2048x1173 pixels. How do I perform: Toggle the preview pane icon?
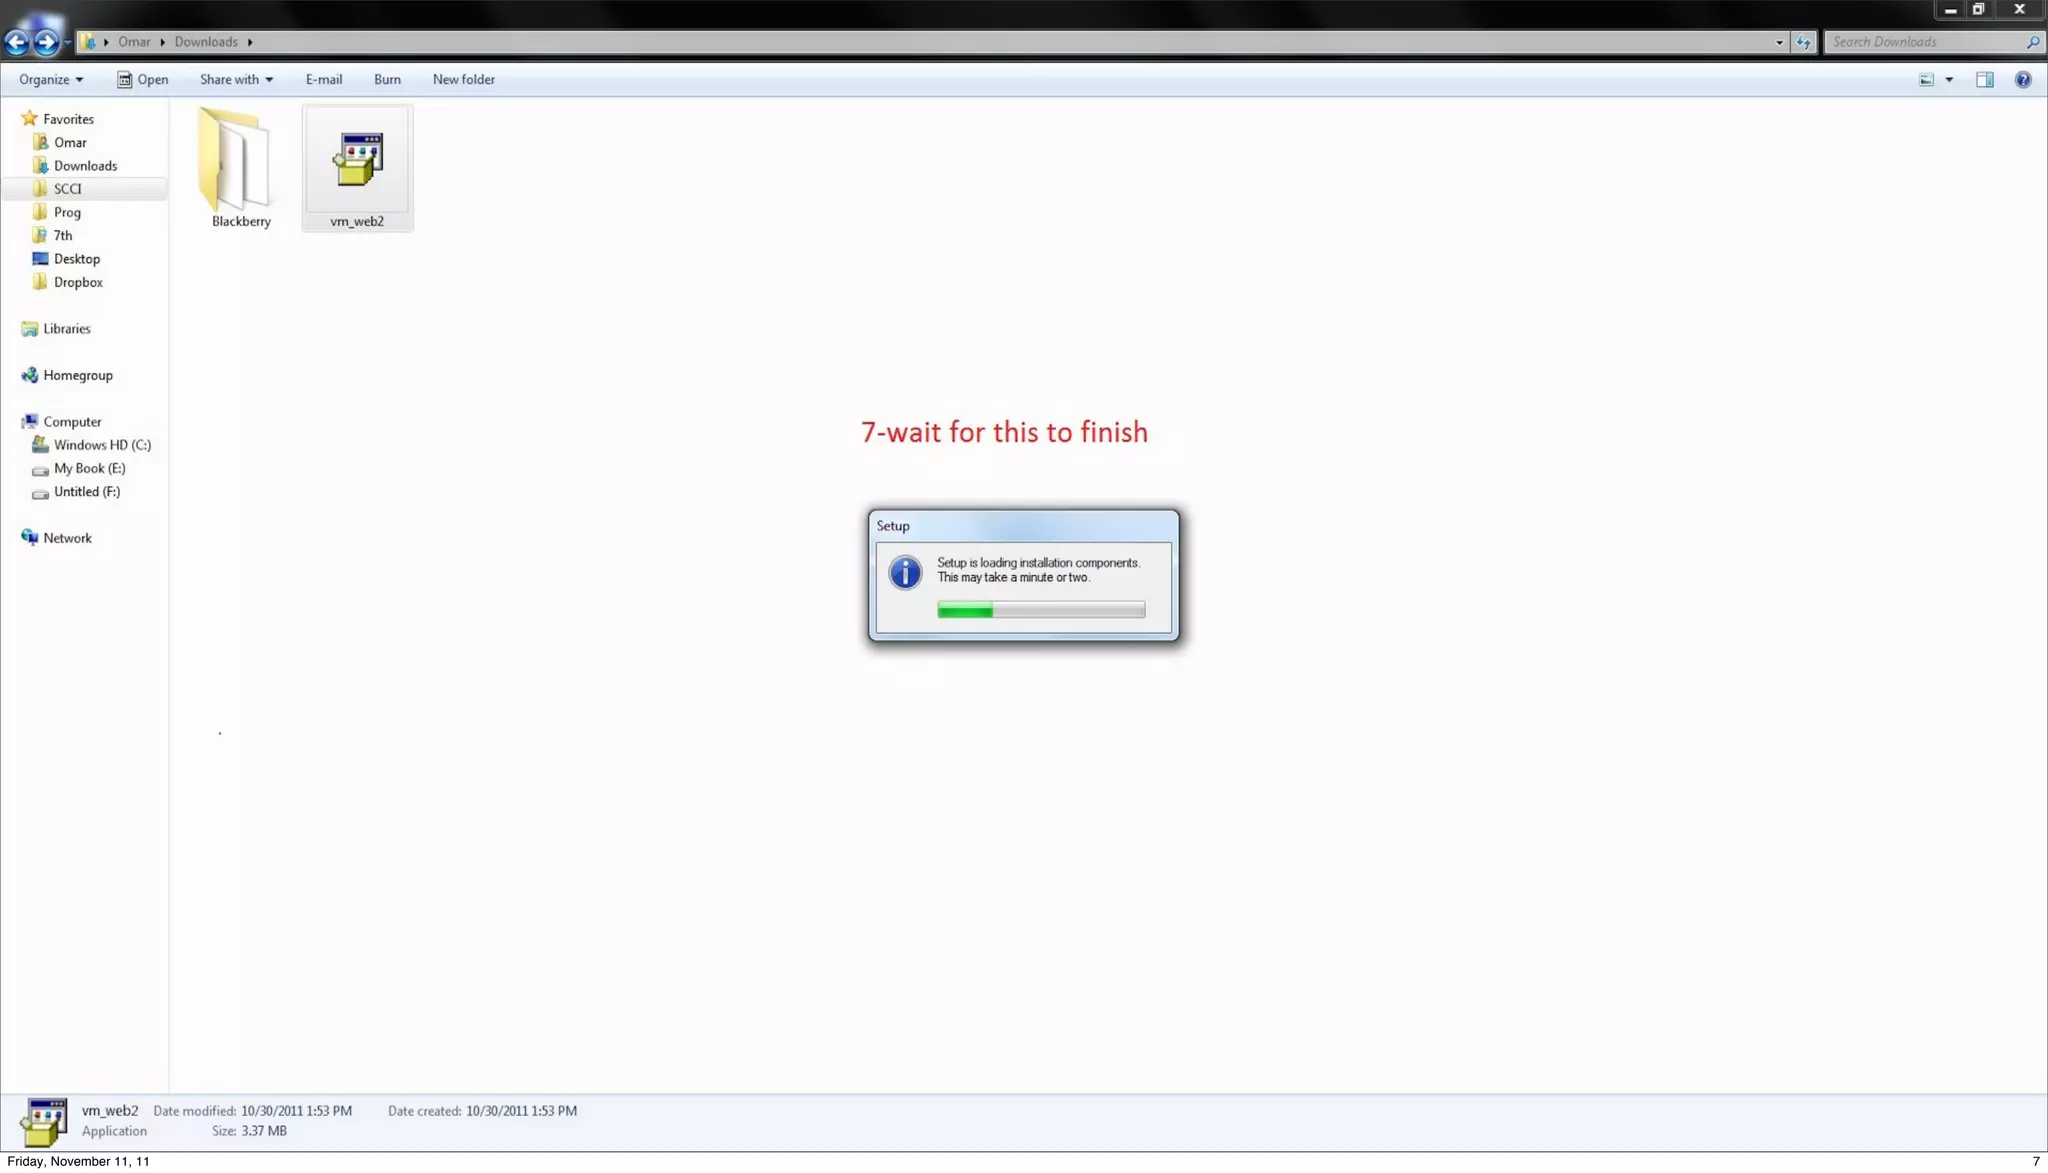(x=1984, y=80)
